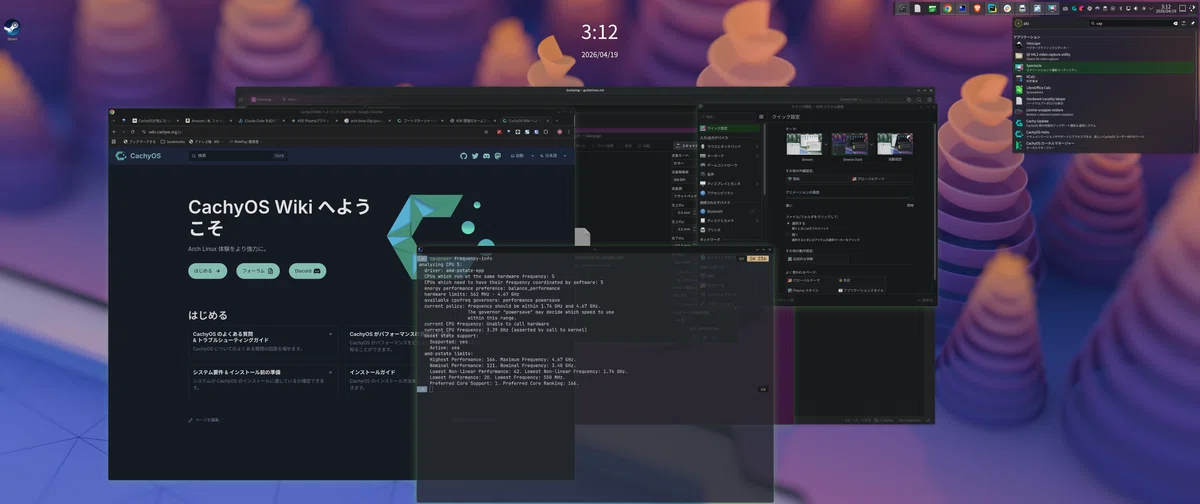Launch LibreOffice Calc from search results
The image size is (1200, 504).
pyautogui.click(x=1104, y=89)
